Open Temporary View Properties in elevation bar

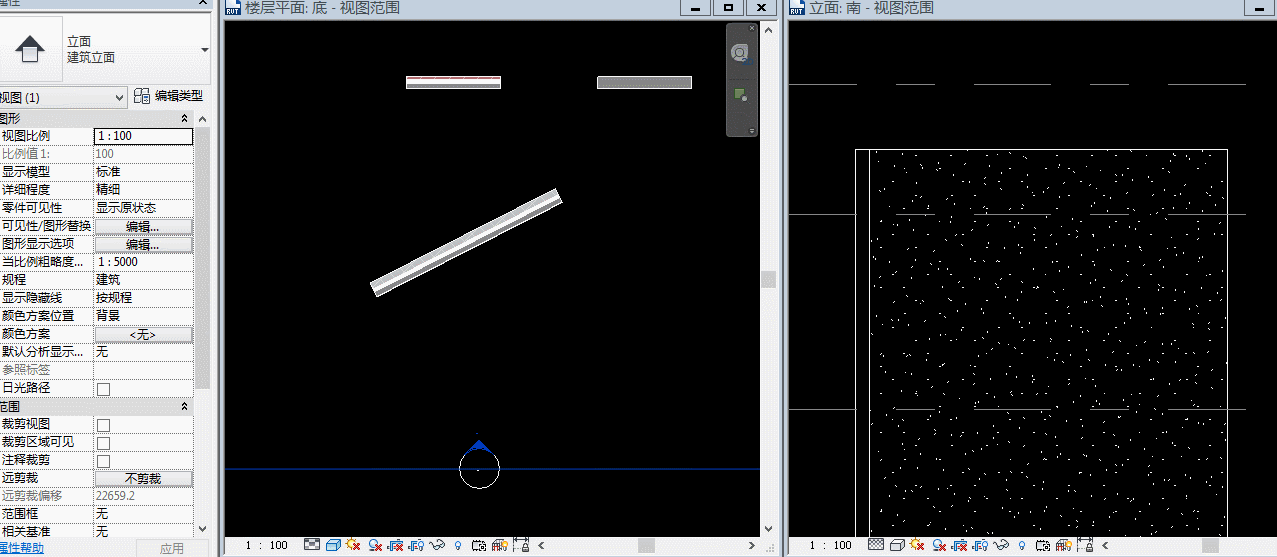pos(1043,545)
